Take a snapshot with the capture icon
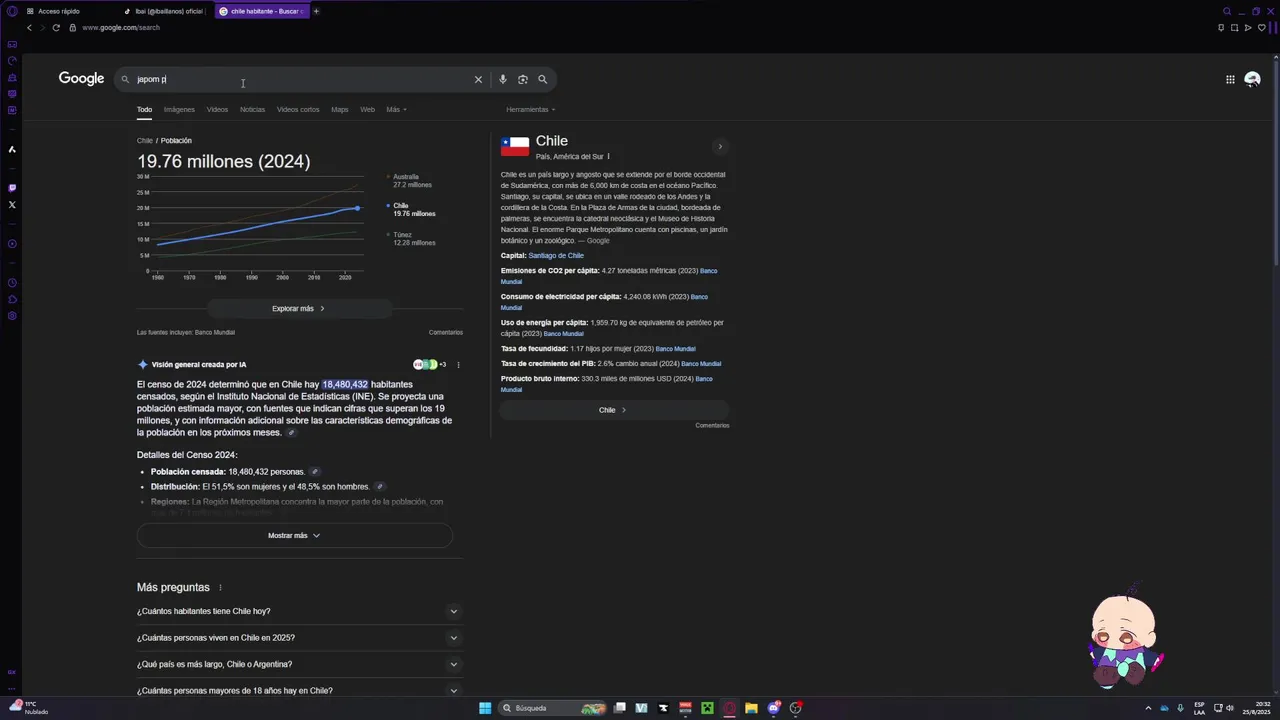Viewport: 1280px width, 720px height. (x=1234, y=28)
